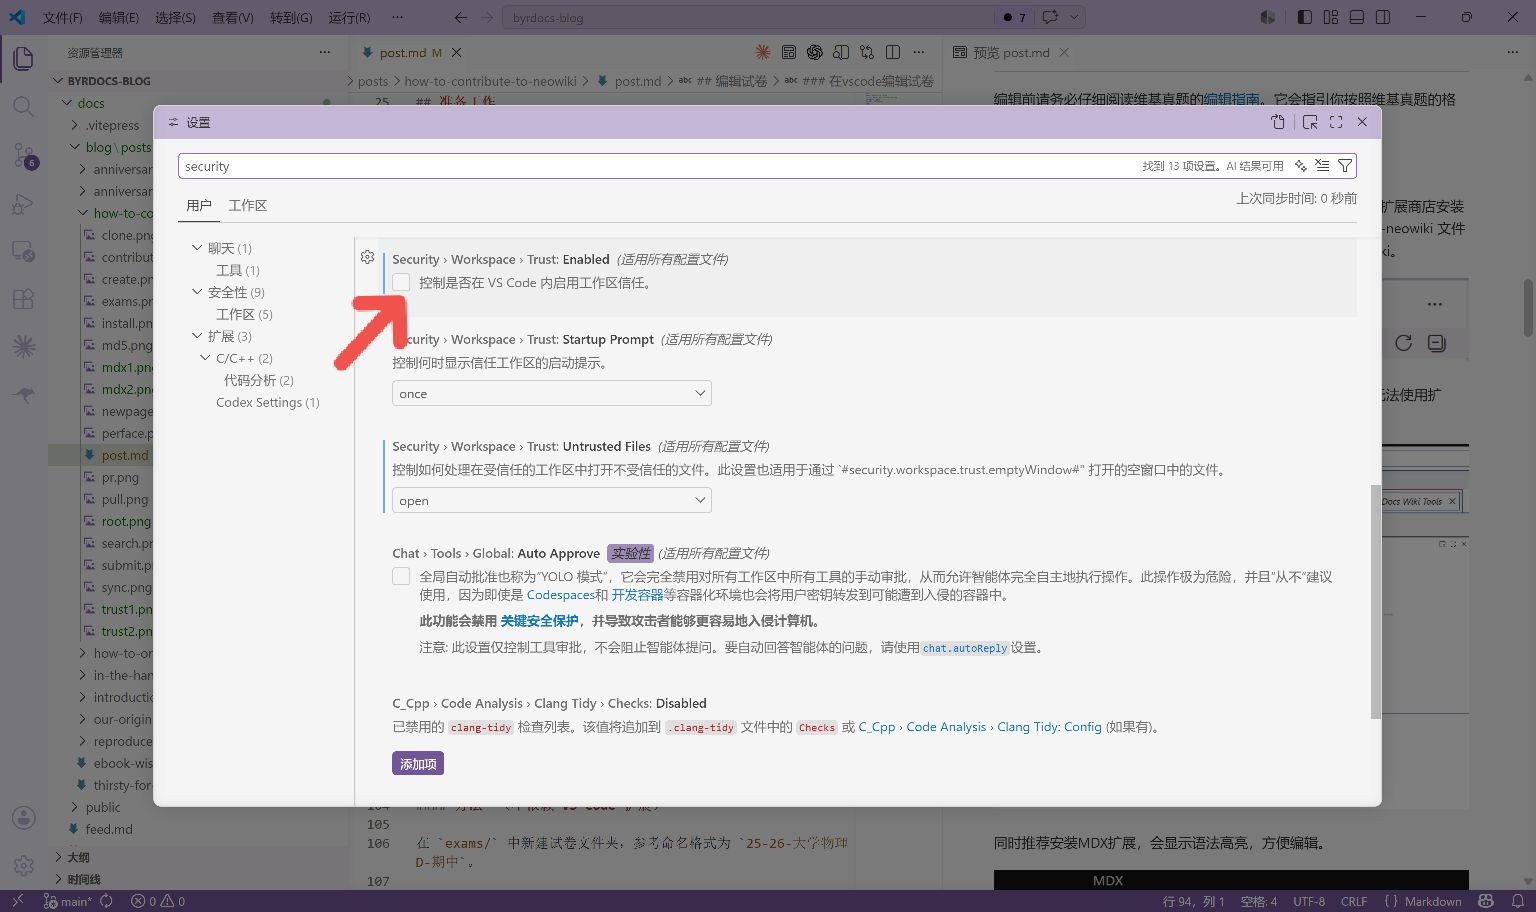Collapse the 安全性 settings category
This screenshot has height=912, width=1536.
pos(197,292)
